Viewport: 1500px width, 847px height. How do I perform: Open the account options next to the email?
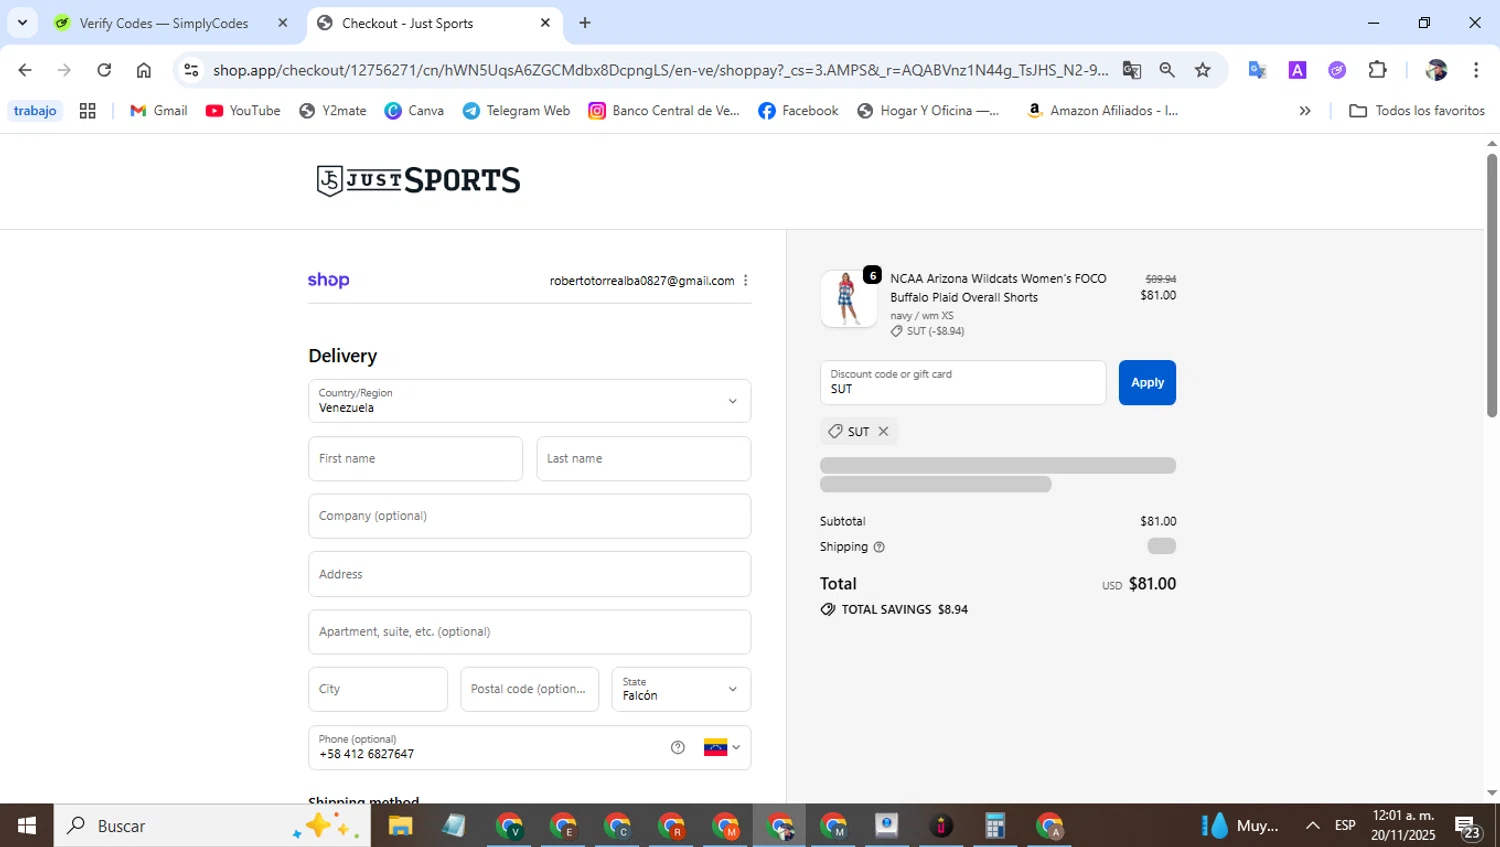[746, 281]
